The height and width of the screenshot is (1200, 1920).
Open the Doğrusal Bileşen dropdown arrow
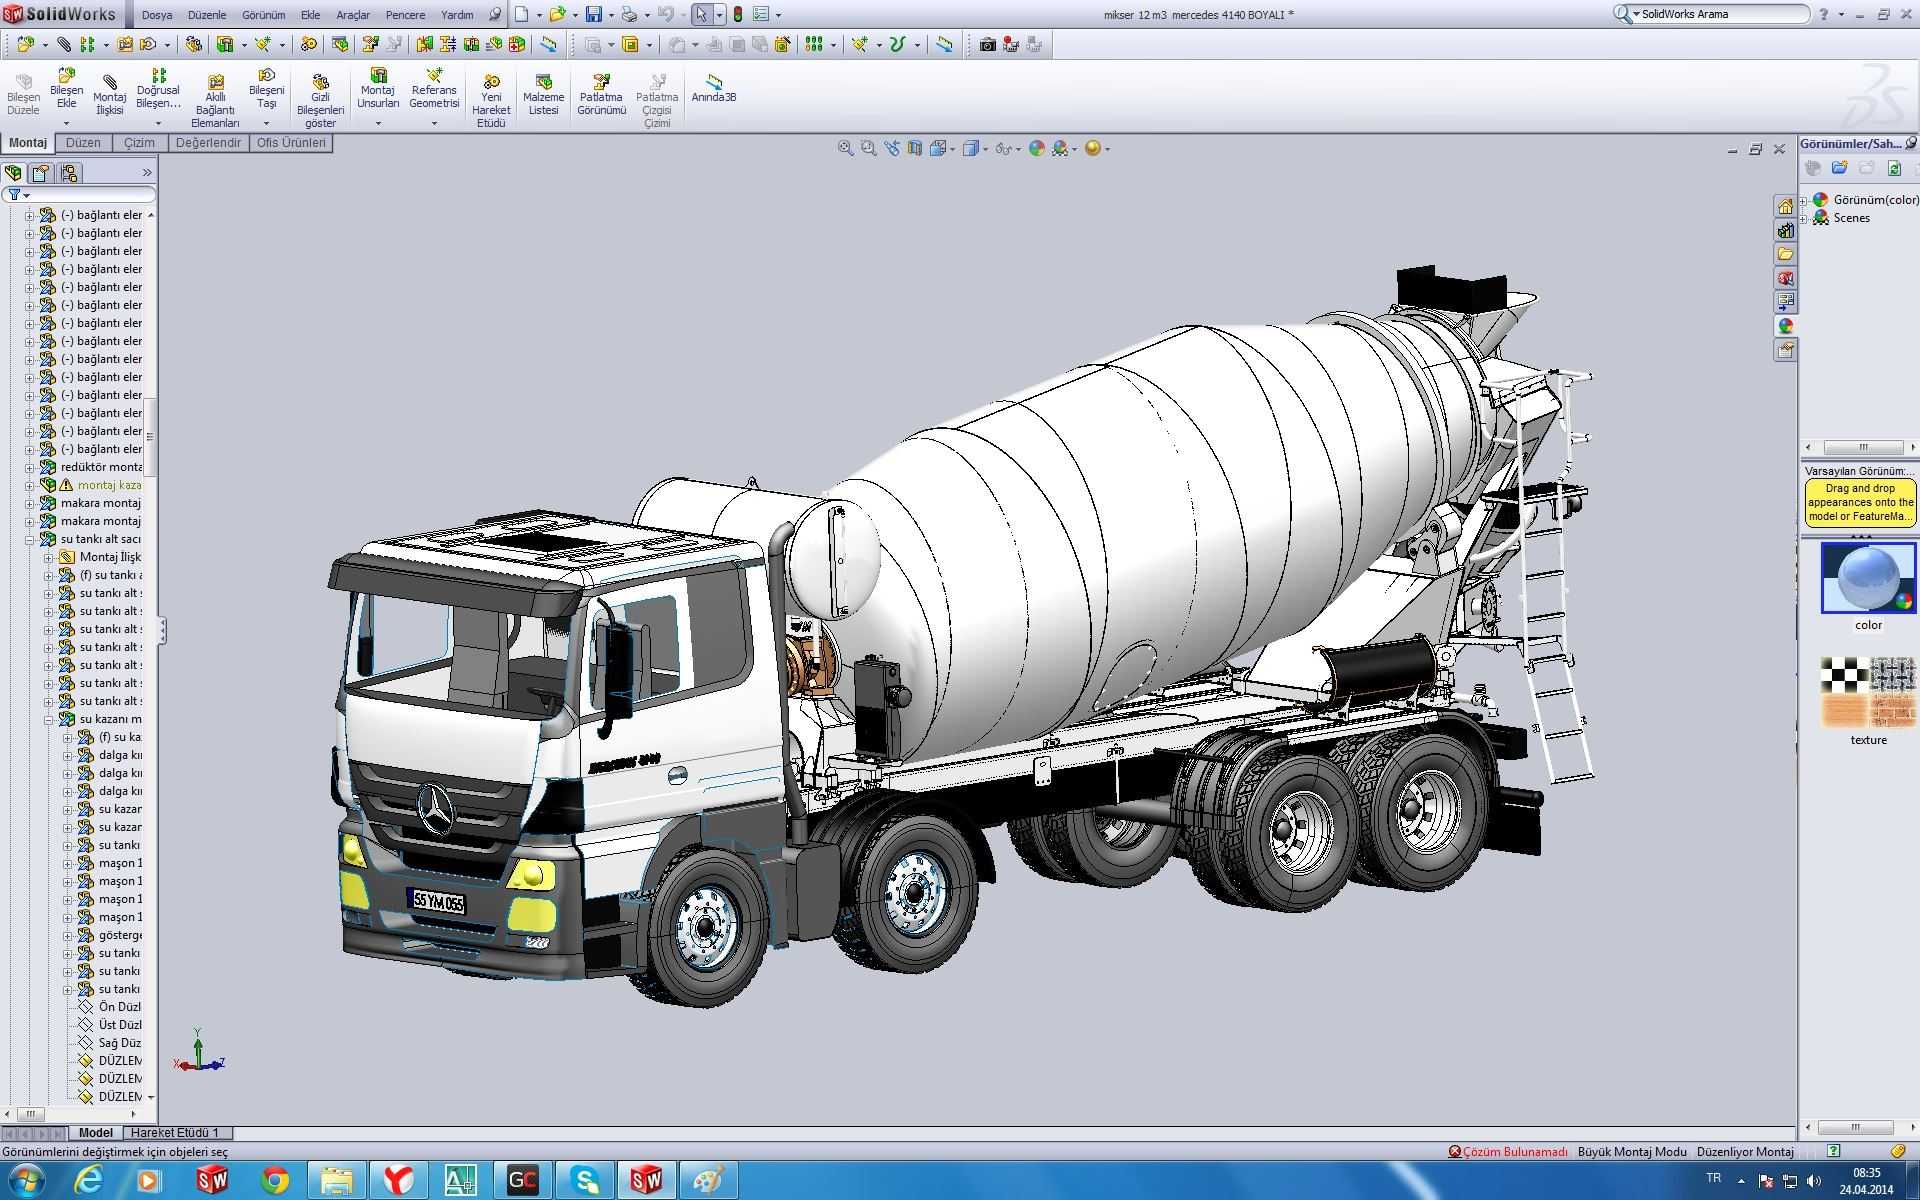tap(158, 123)
